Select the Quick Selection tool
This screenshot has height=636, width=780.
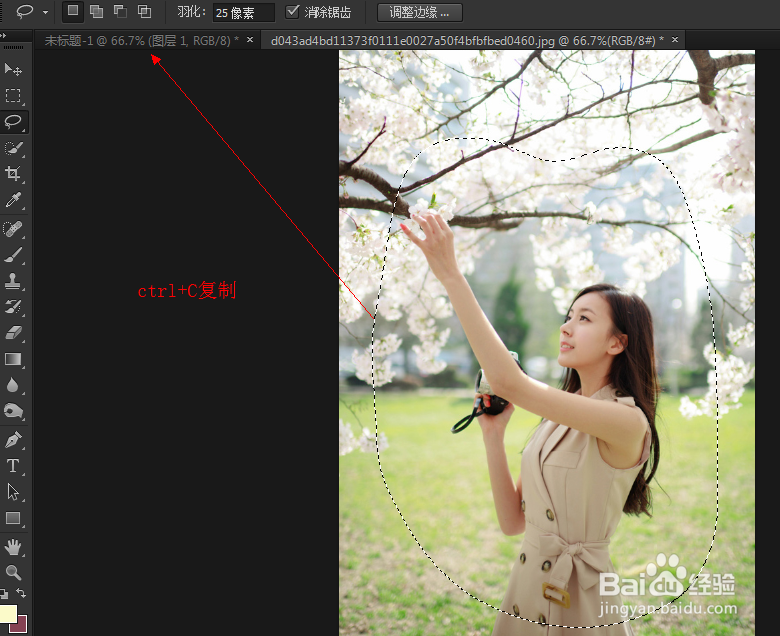click(x=13, y=148)
